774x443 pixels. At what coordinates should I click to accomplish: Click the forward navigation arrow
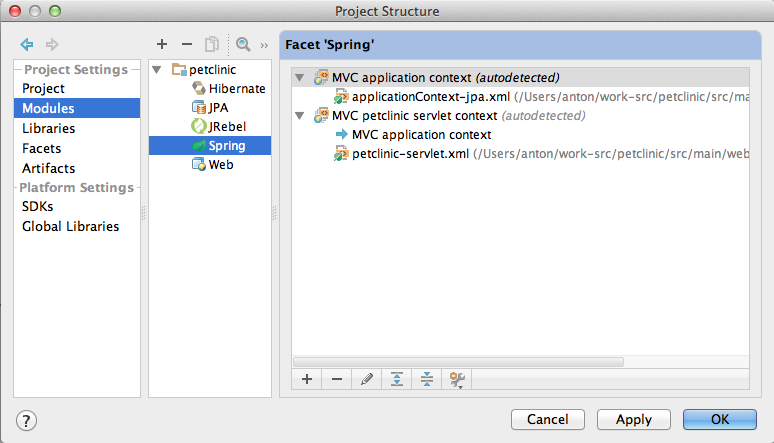(x=52, y=44)
